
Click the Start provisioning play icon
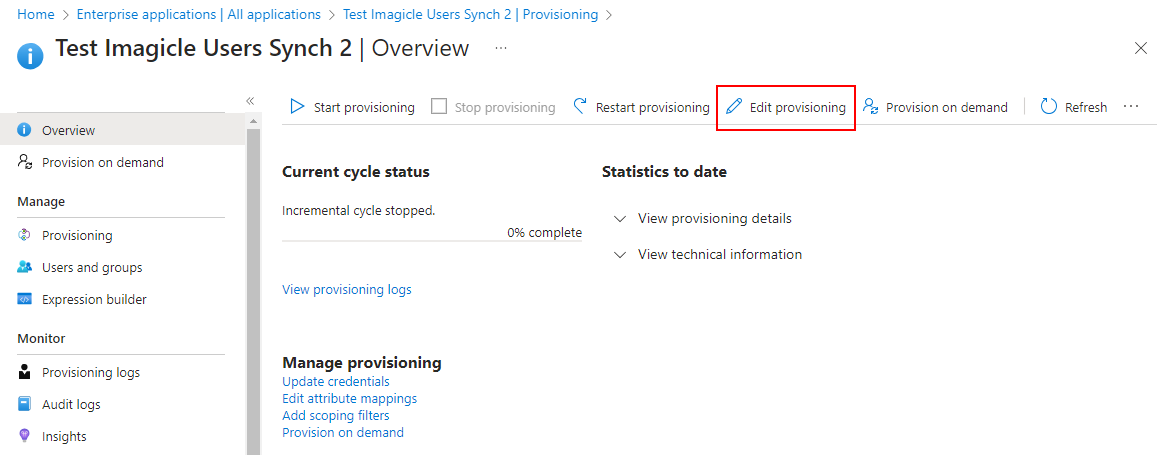[x=297, y=107]
